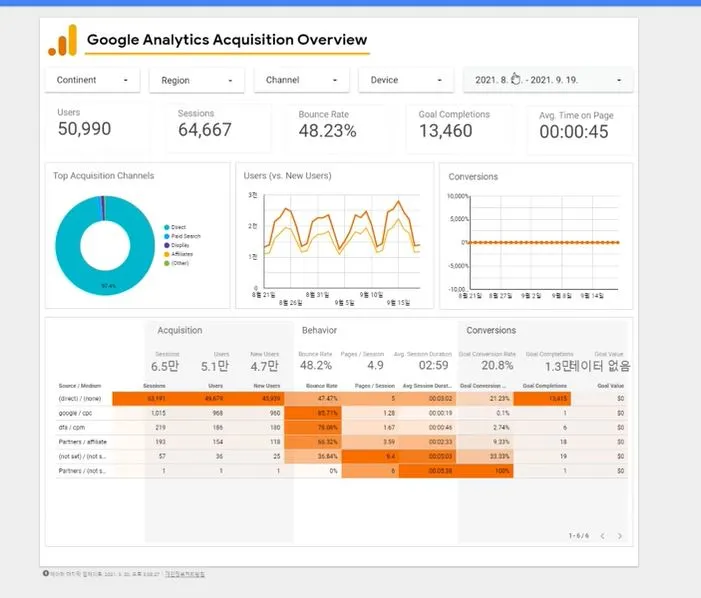This screenshot has width=701, height=598.
Task: Click the Display legend dot
Action: (x=167, y=245)
